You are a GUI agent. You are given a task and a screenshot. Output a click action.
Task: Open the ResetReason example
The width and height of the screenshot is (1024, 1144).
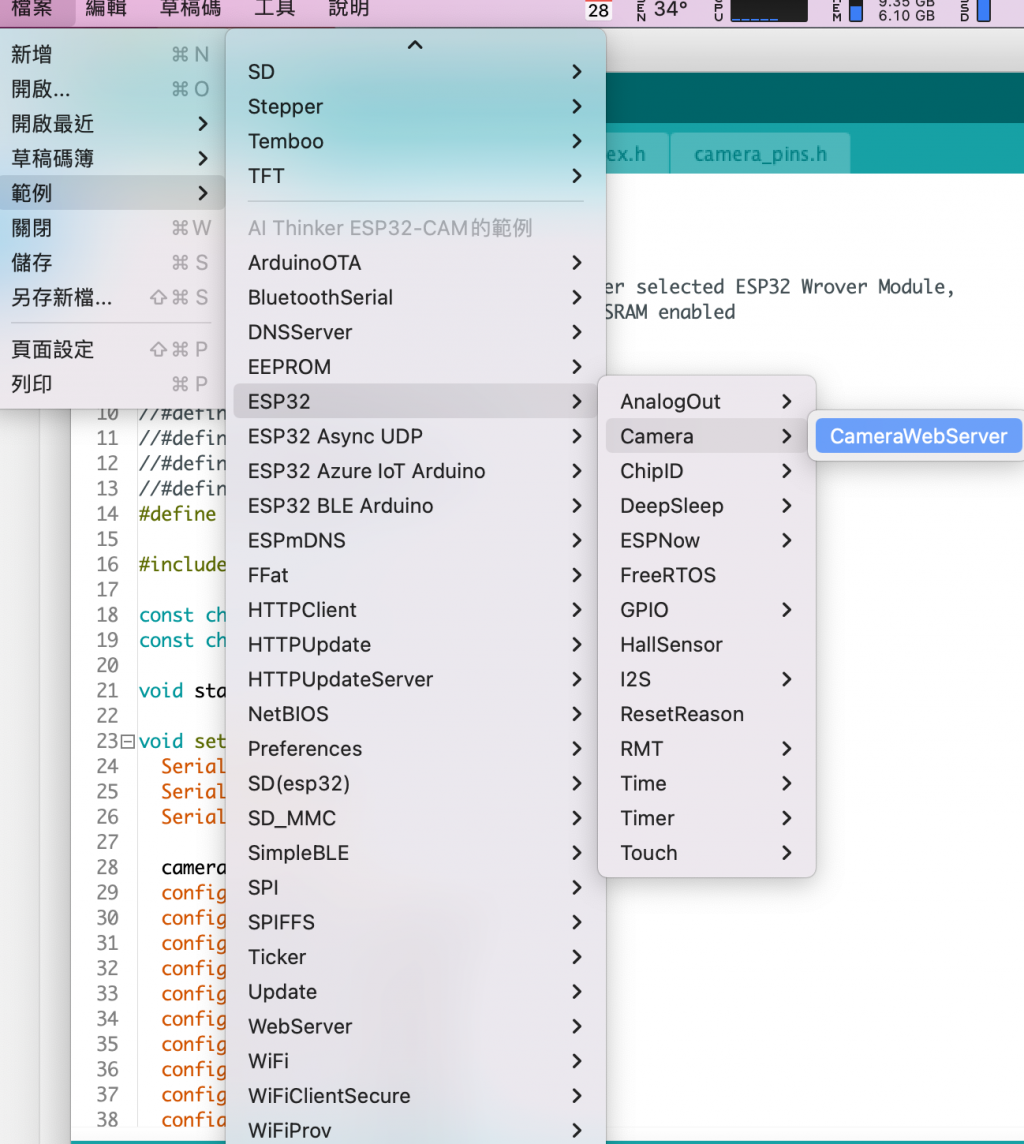706,714
